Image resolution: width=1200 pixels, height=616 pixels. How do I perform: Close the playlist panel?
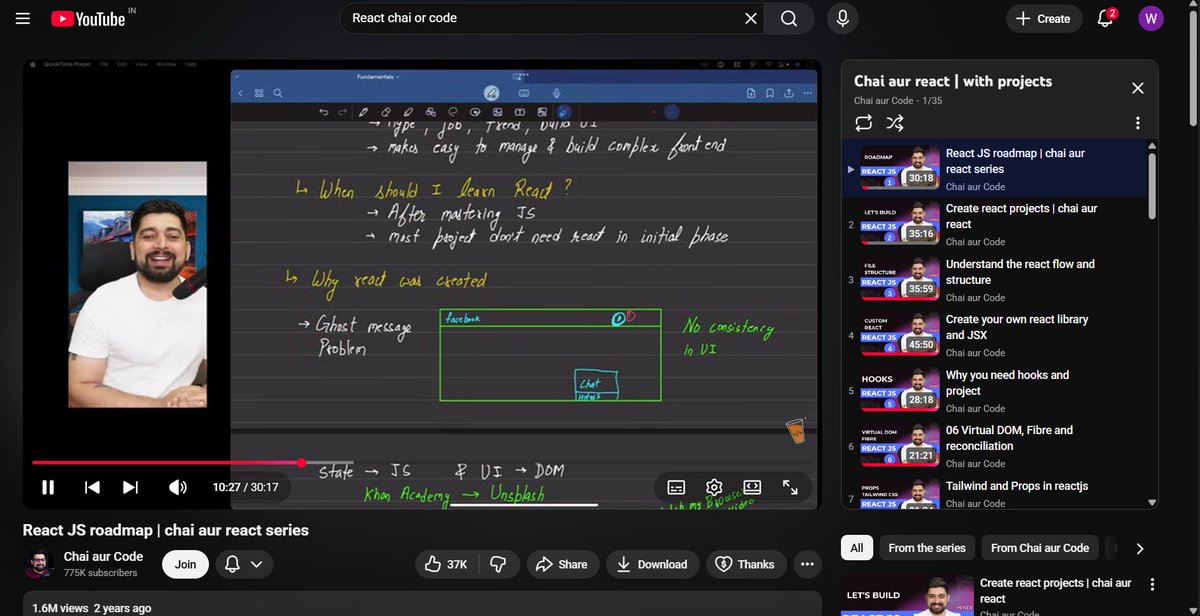(1137, 88)
